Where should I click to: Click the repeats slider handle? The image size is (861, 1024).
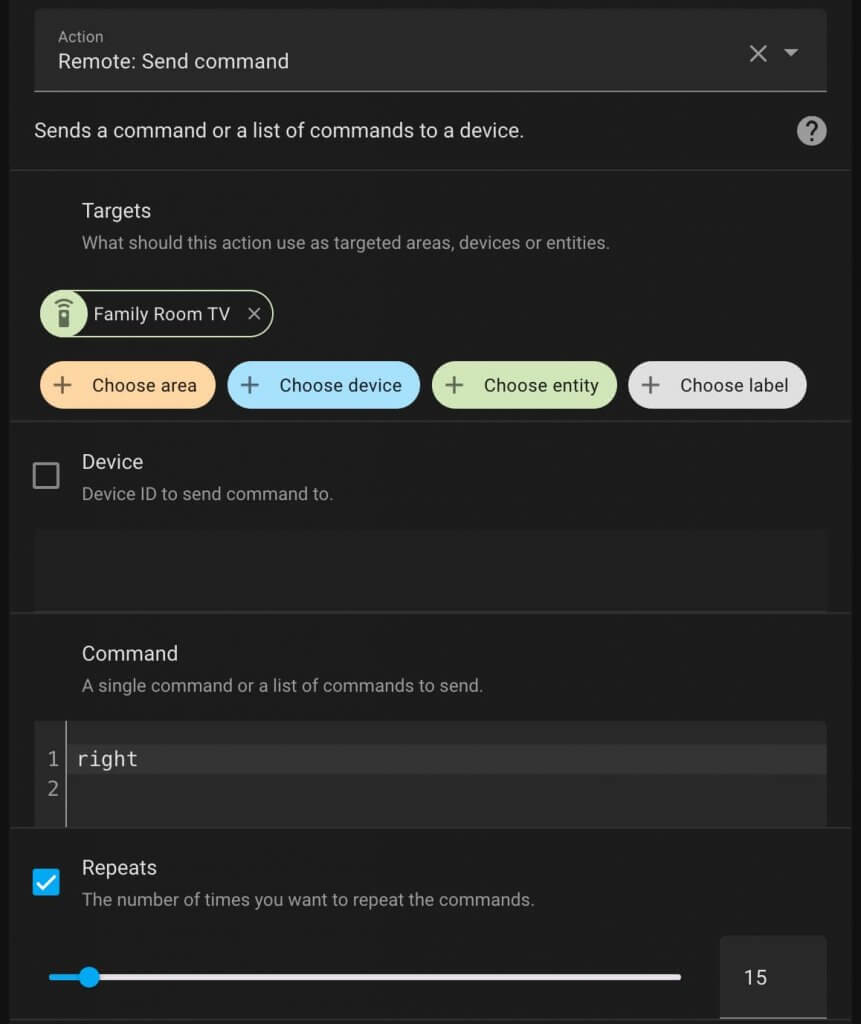pos(90,977)
